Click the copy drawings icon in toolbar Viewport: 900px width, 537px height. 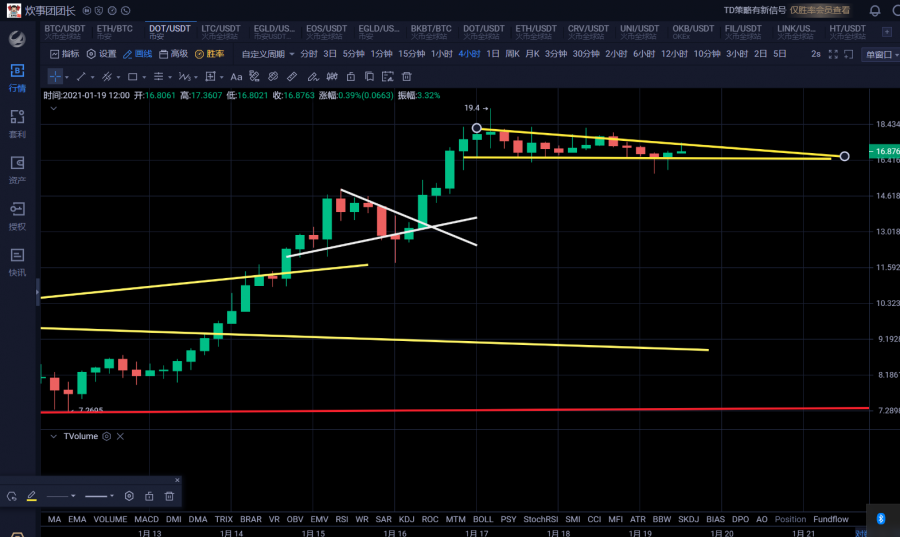(x=369, y=76)
